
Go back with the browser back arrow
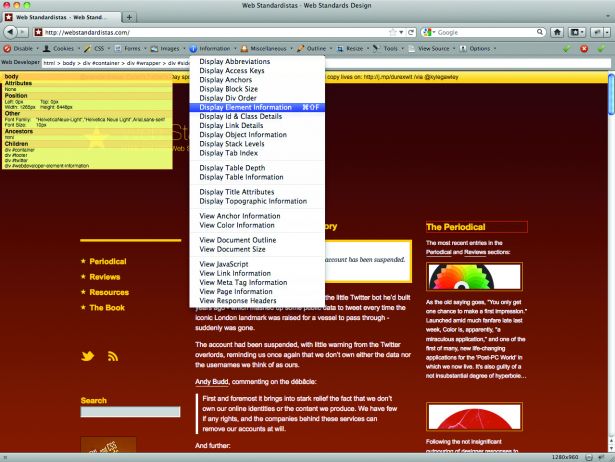[x=11, y=32]
